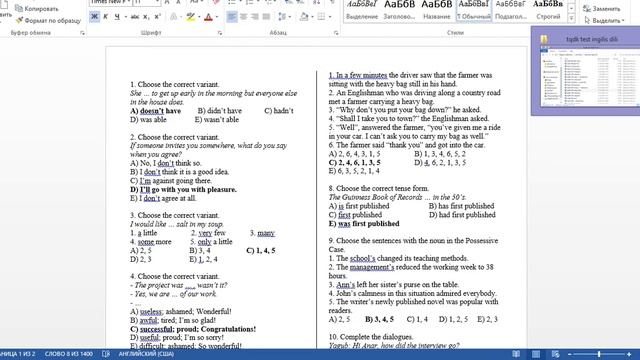Click the Borders icon
Image resolution: width=640 pixels, height=360 pixels.
pos(321,17)
